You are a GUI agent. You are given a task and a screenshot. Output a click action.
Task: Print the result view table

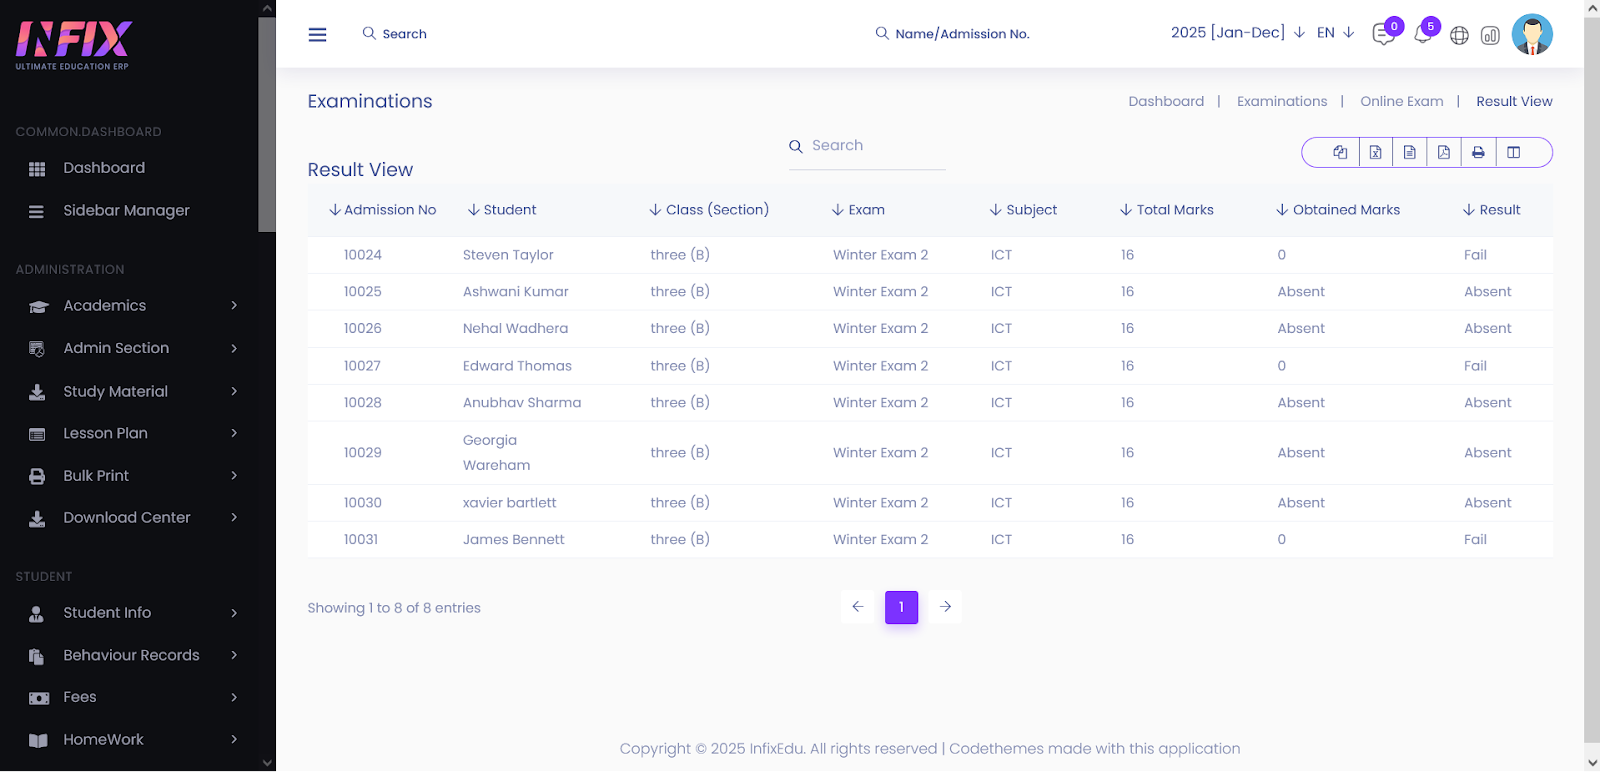1478,152
